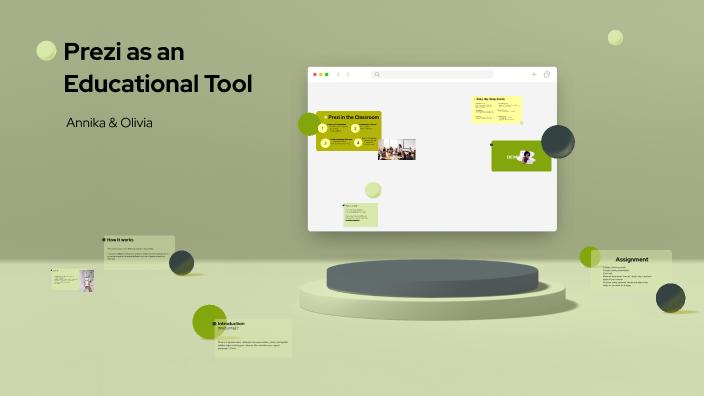Select the small light green card below the pale sphere
The height and width of the screenshot is (396, 704).
361,215
